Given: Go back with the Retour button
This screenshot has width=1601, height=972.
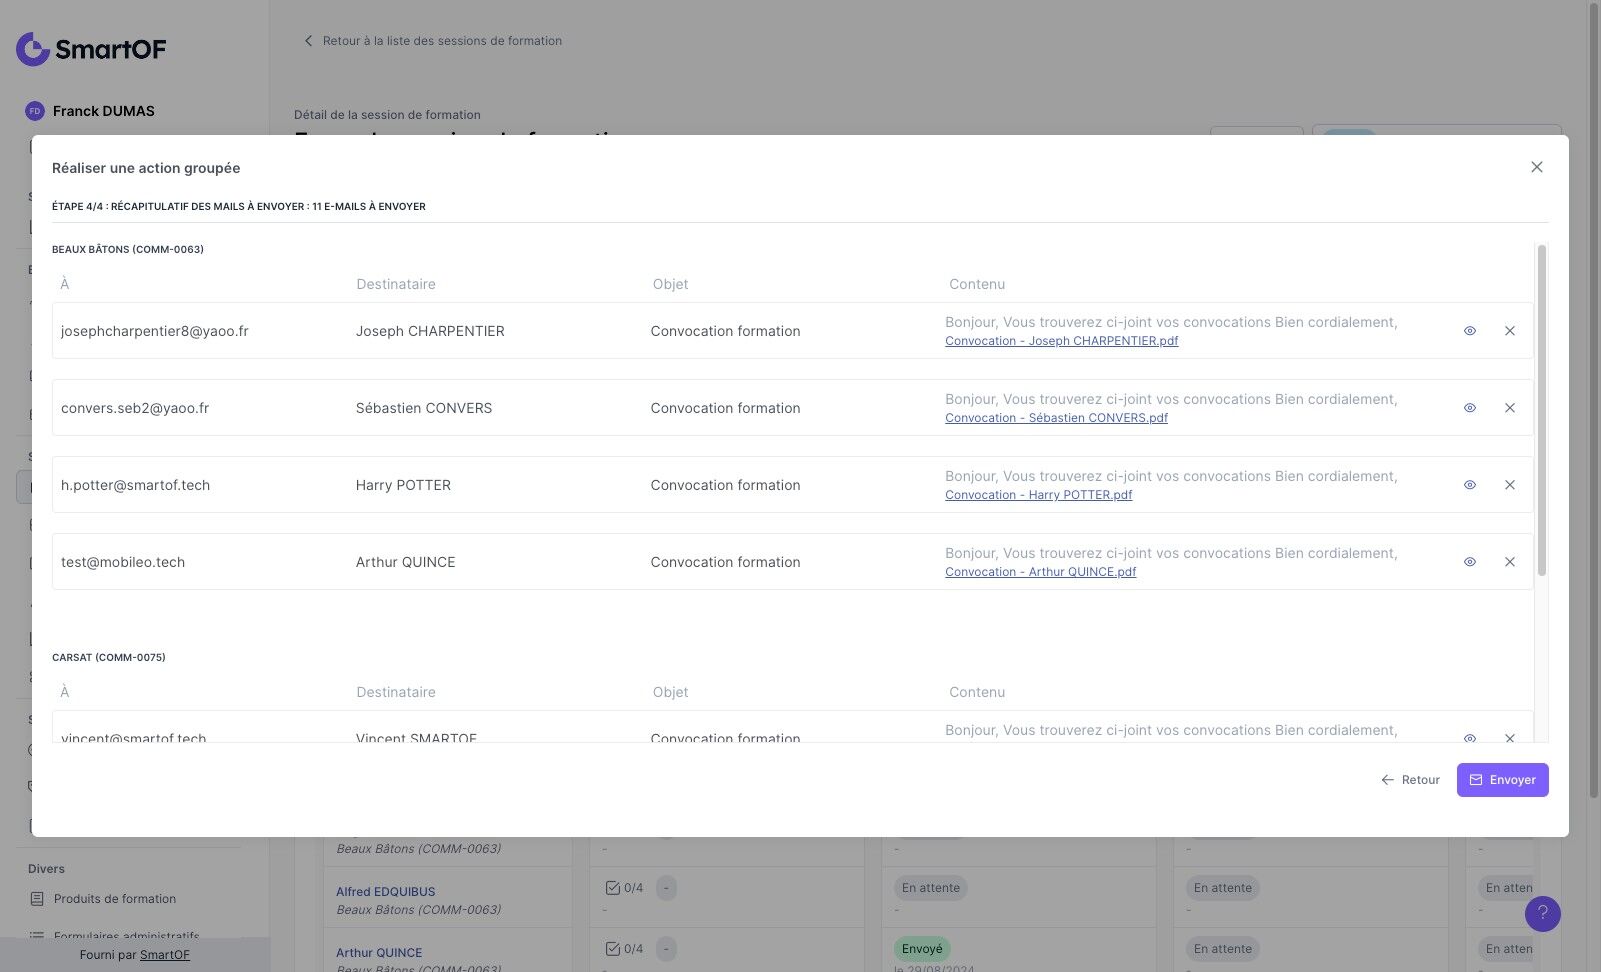Looking at the screenshot, I should pos(1410,780).
